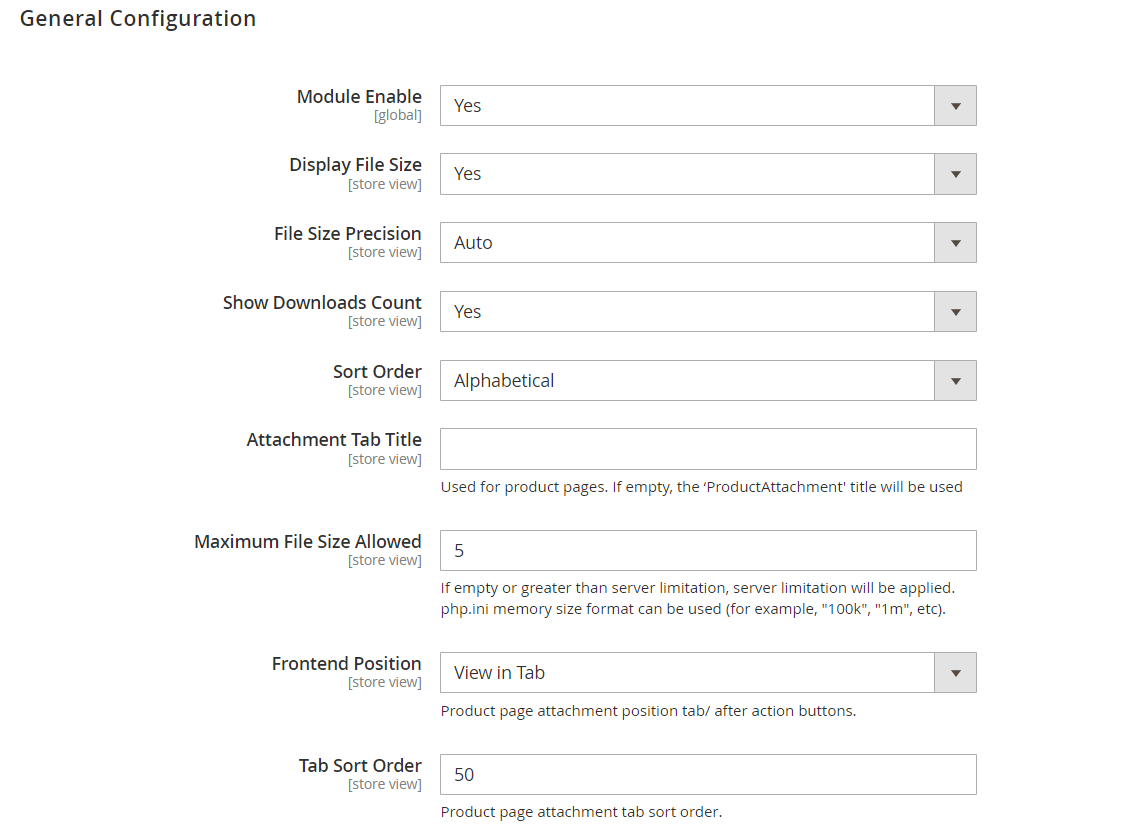Click the Show Downloads Count label

[322, 303]
